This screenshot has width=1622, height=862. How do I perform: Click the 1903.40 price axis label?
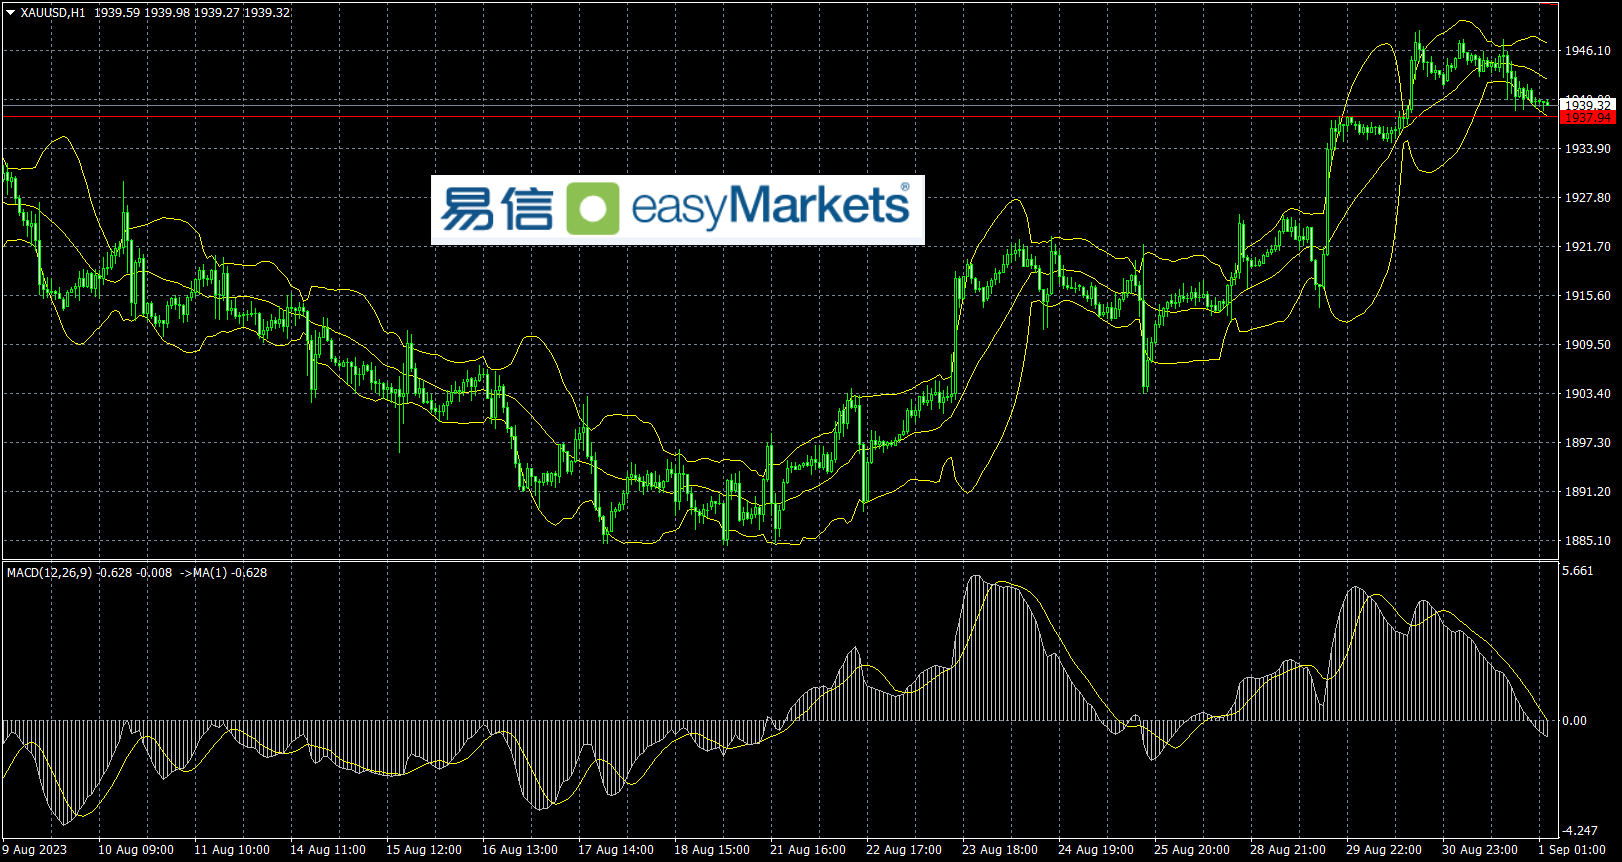(x=1588, y=394)
